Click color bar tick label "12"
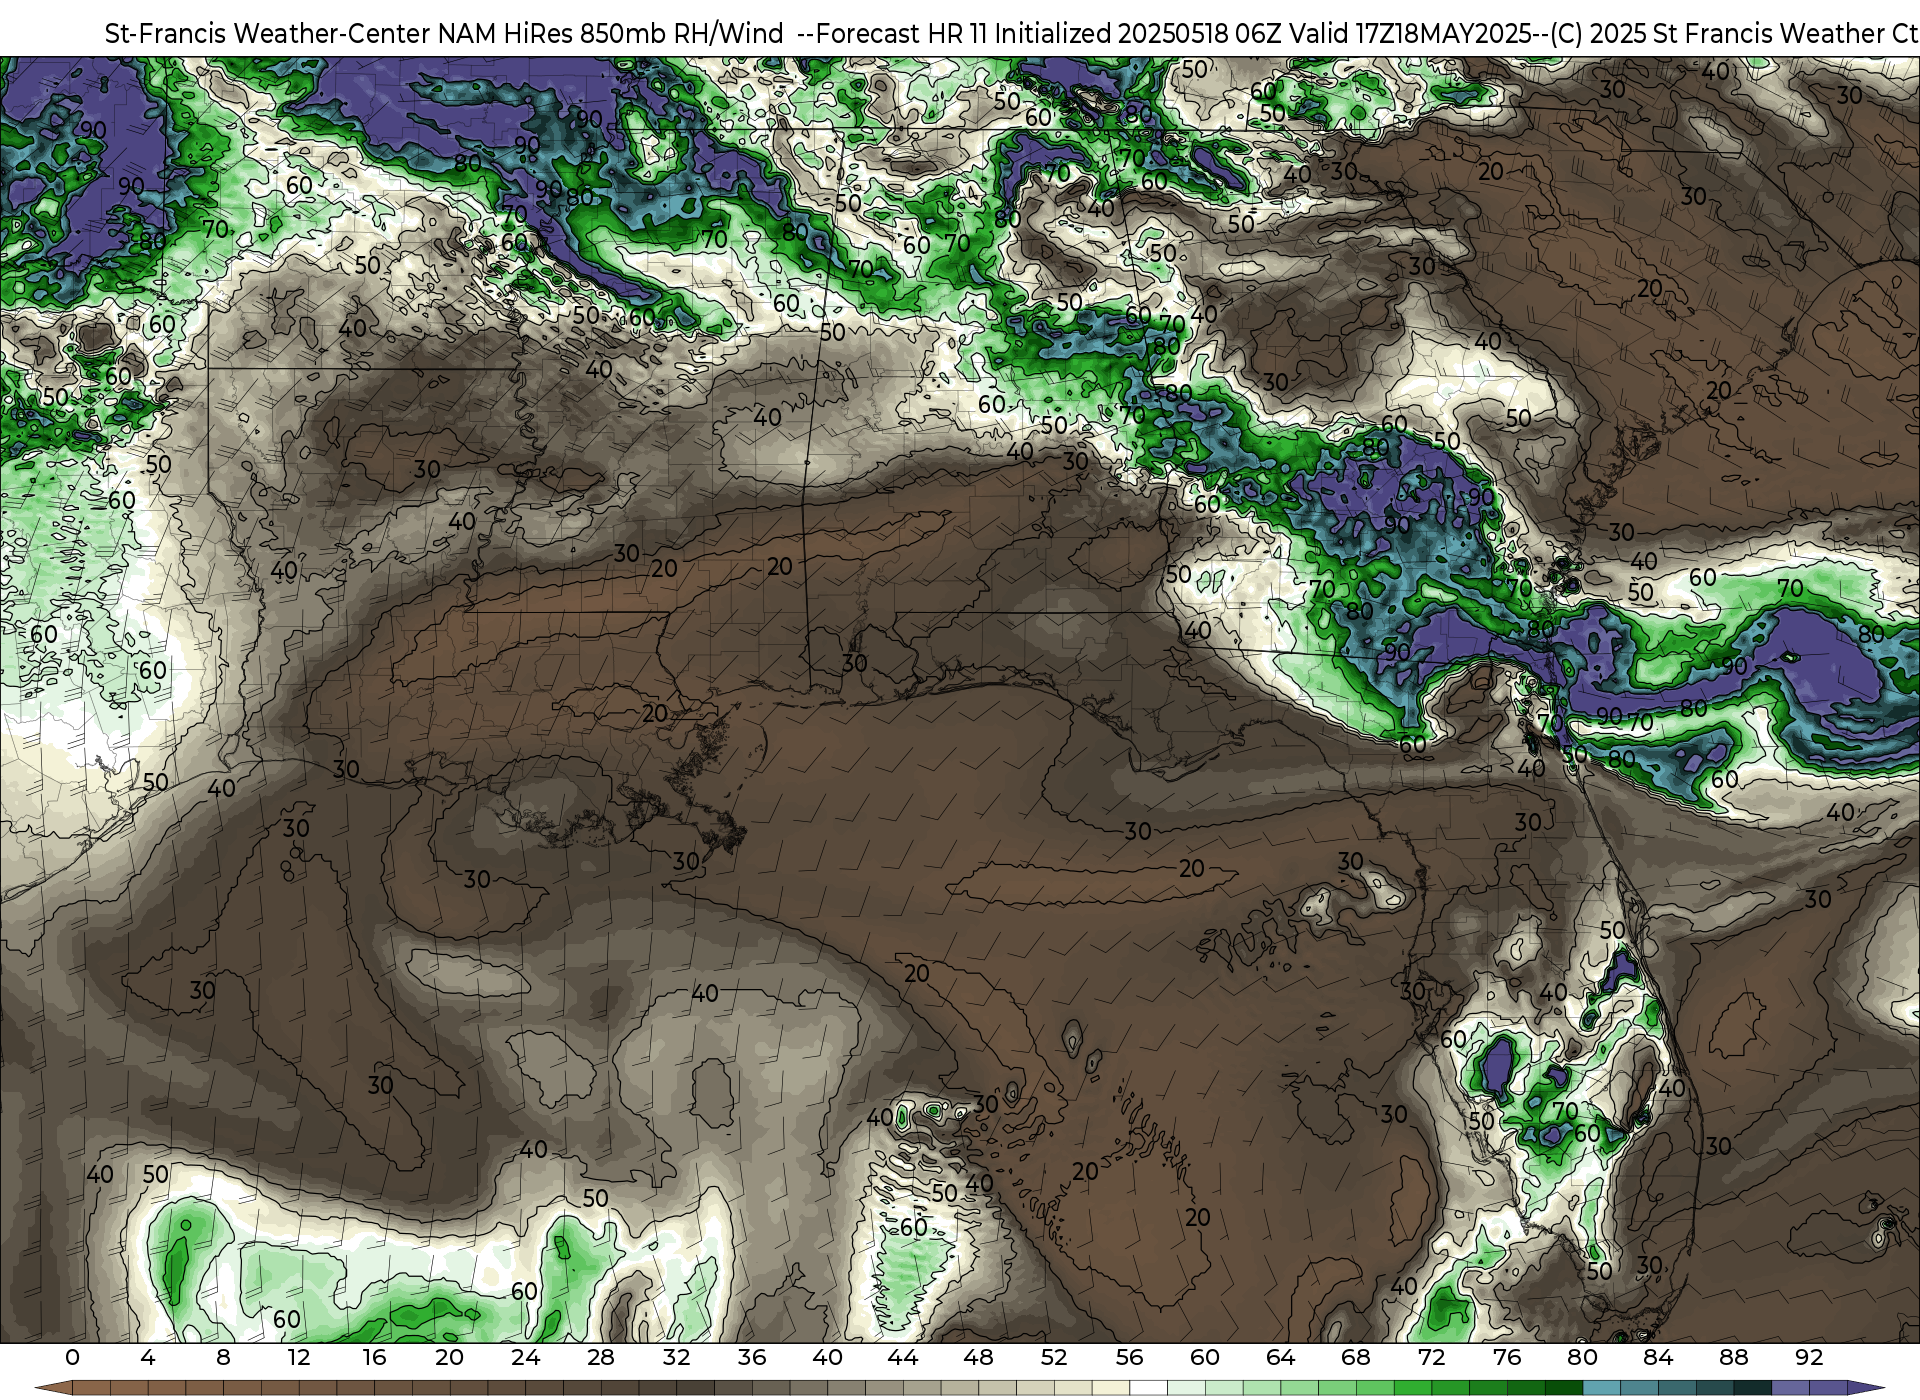 click(299, 1357)
